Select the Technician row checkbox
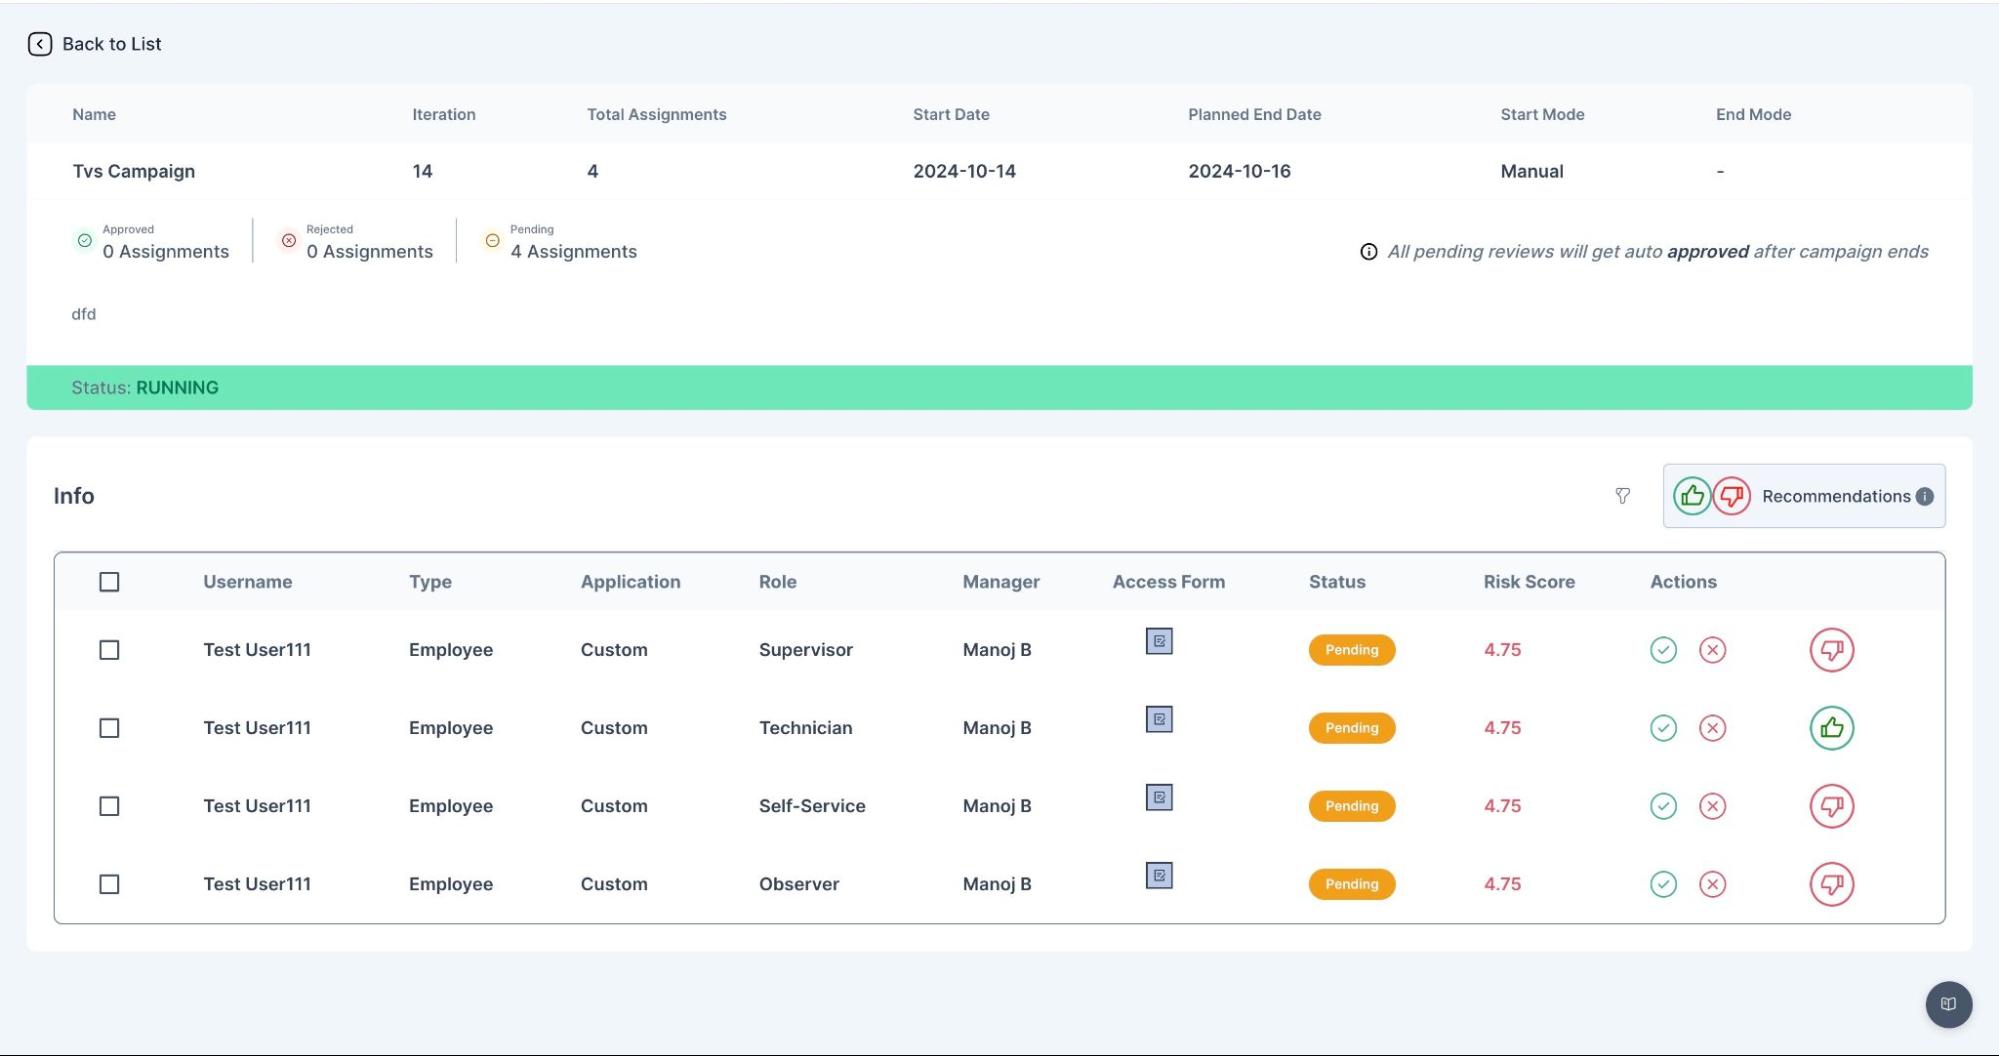Screen dimensions: 1999x1056 click(109, 728)
